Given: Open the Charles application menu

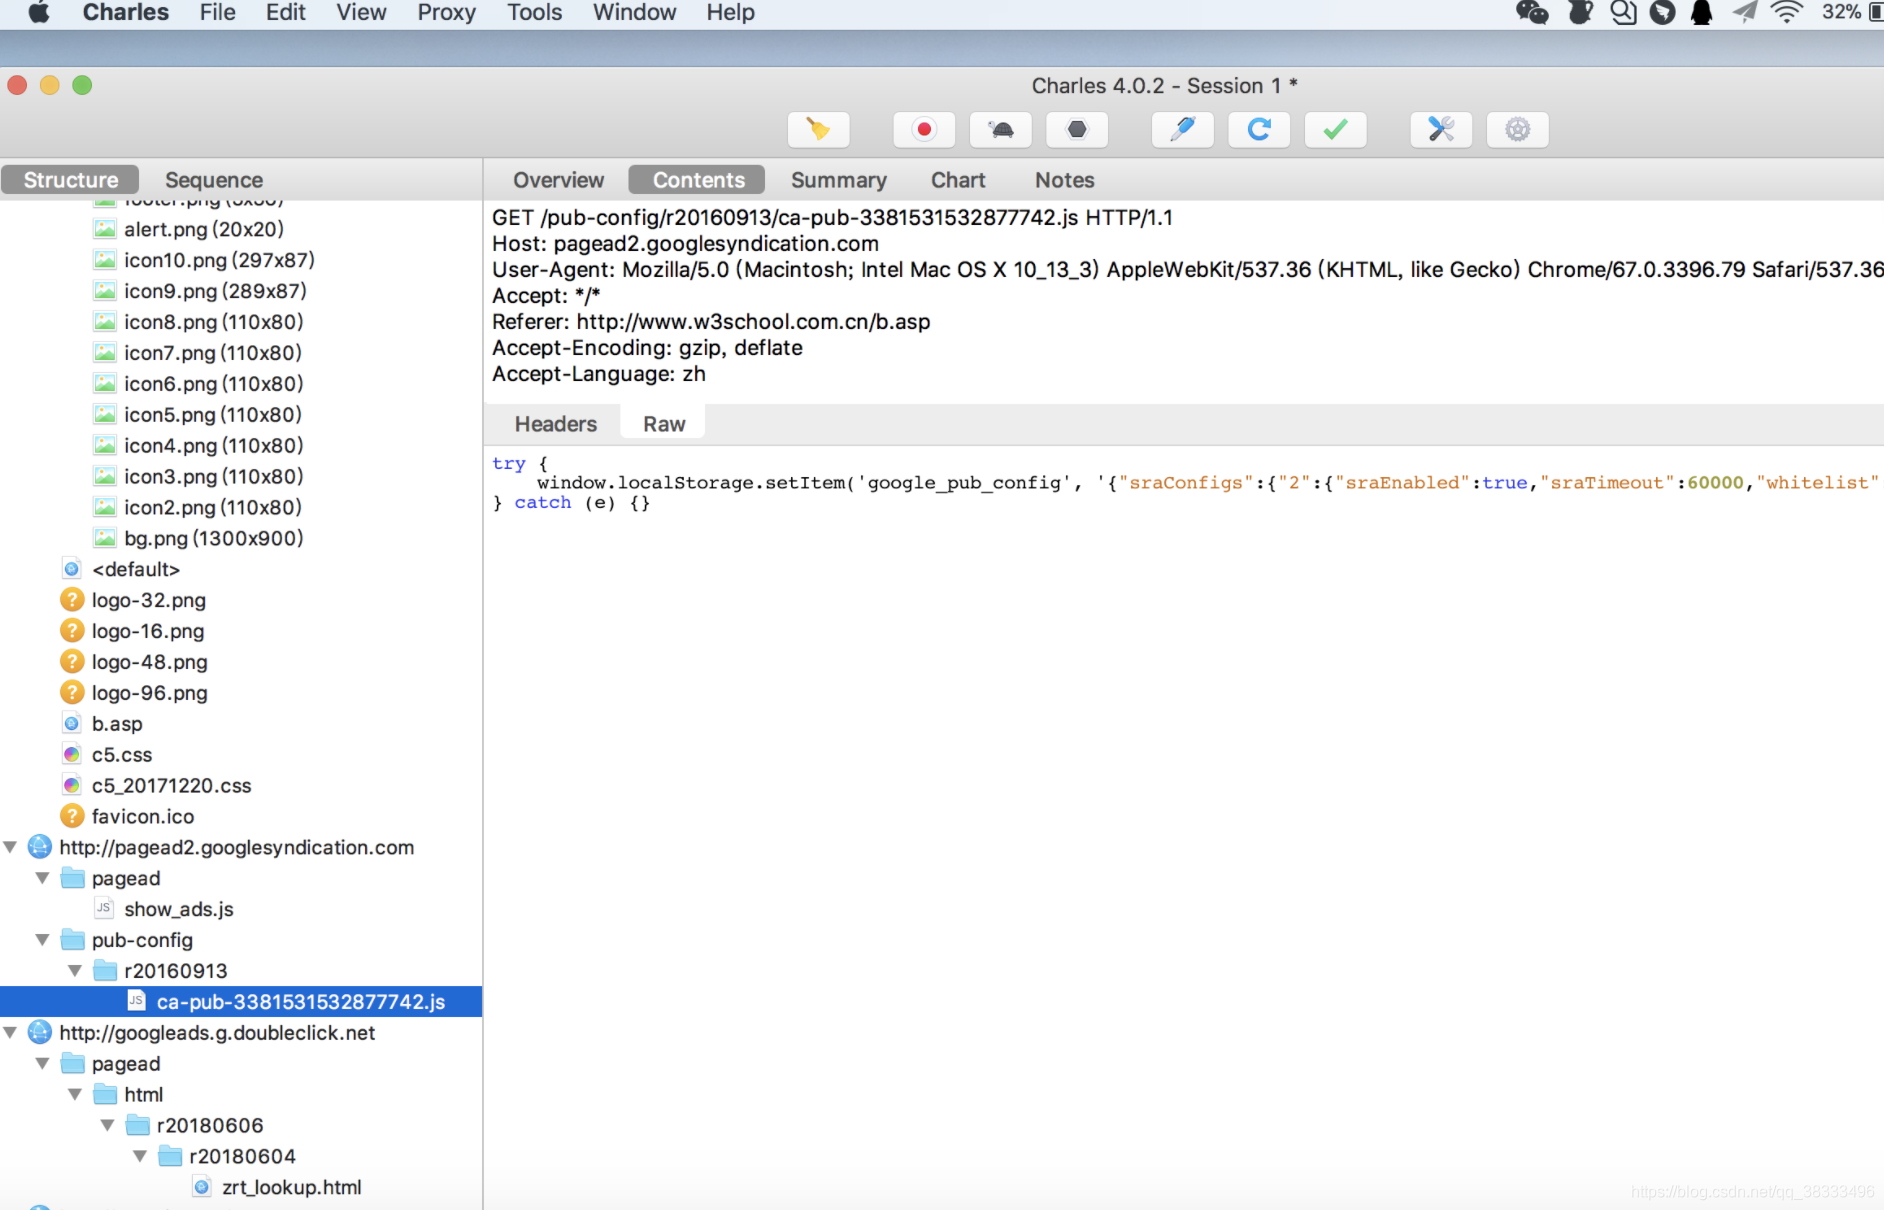Looking at the screenshot, I should 125,13.
